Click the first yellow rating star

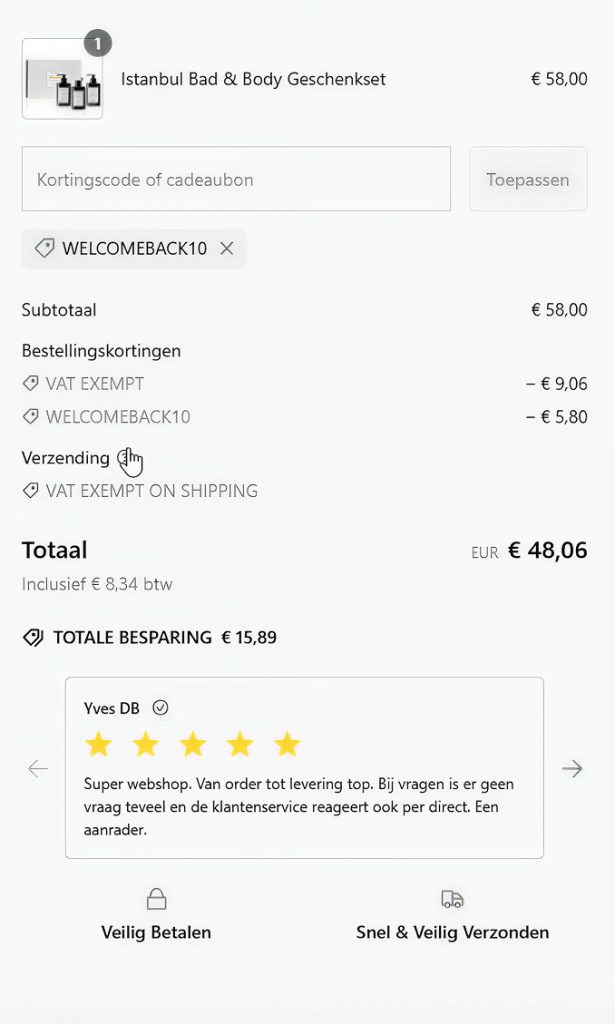click(x=98, y=744)
